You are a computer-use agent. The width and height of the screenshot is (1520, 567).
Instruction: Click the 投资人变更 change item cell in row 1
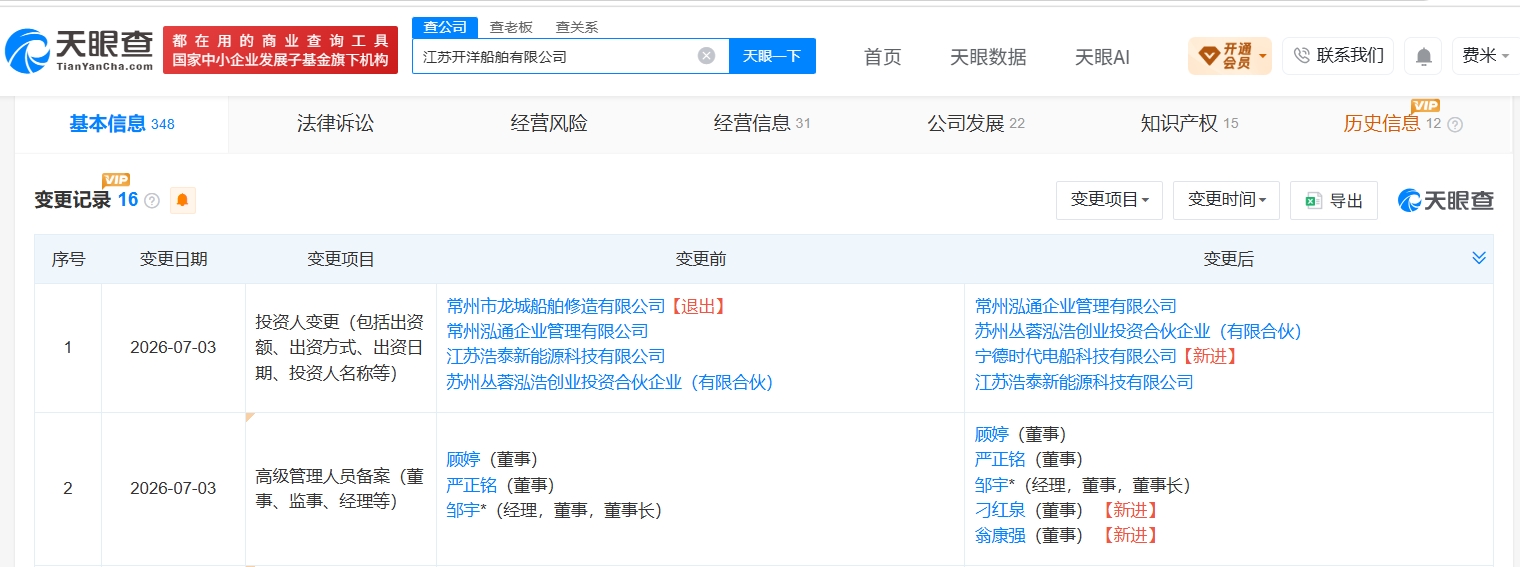tap(341, 348)
